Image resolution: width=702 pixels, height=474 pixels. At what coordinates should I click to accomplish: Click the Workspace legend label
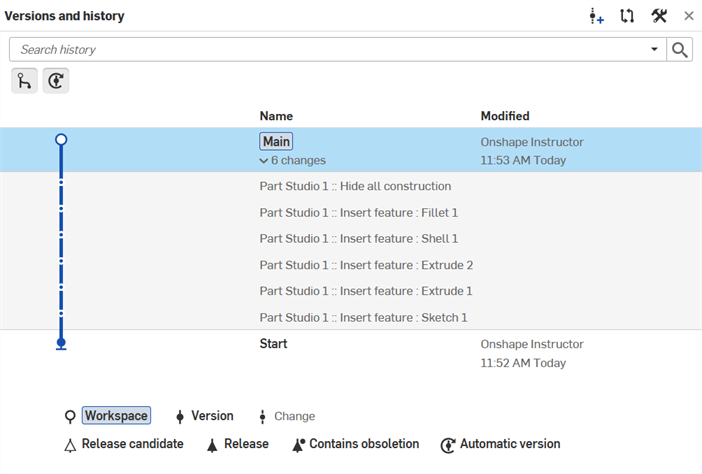pyautogui.click(x=116, y=416)
